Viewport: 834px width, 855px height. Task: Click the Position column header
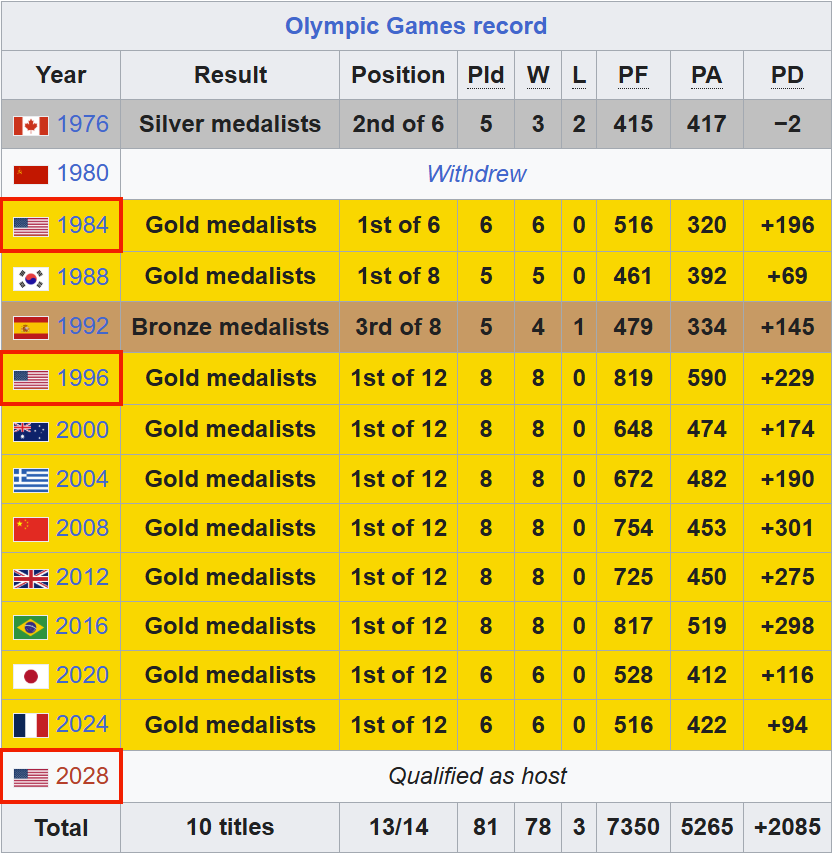click(398, 75)
